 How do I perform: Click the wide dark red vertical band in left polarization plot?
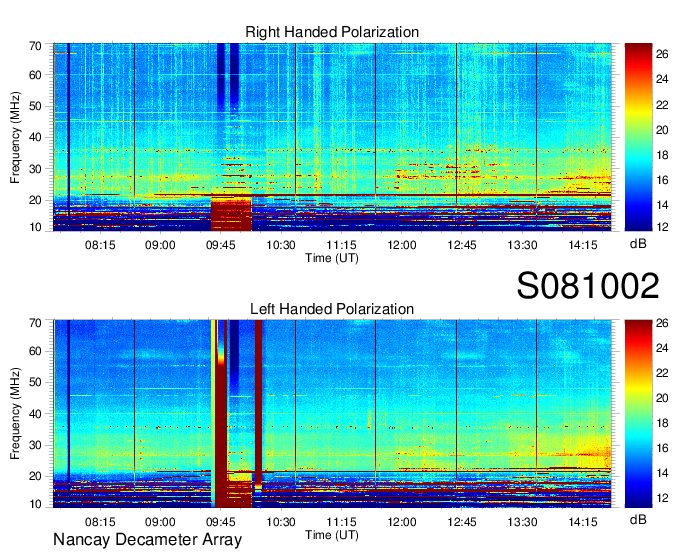point(221,414)
